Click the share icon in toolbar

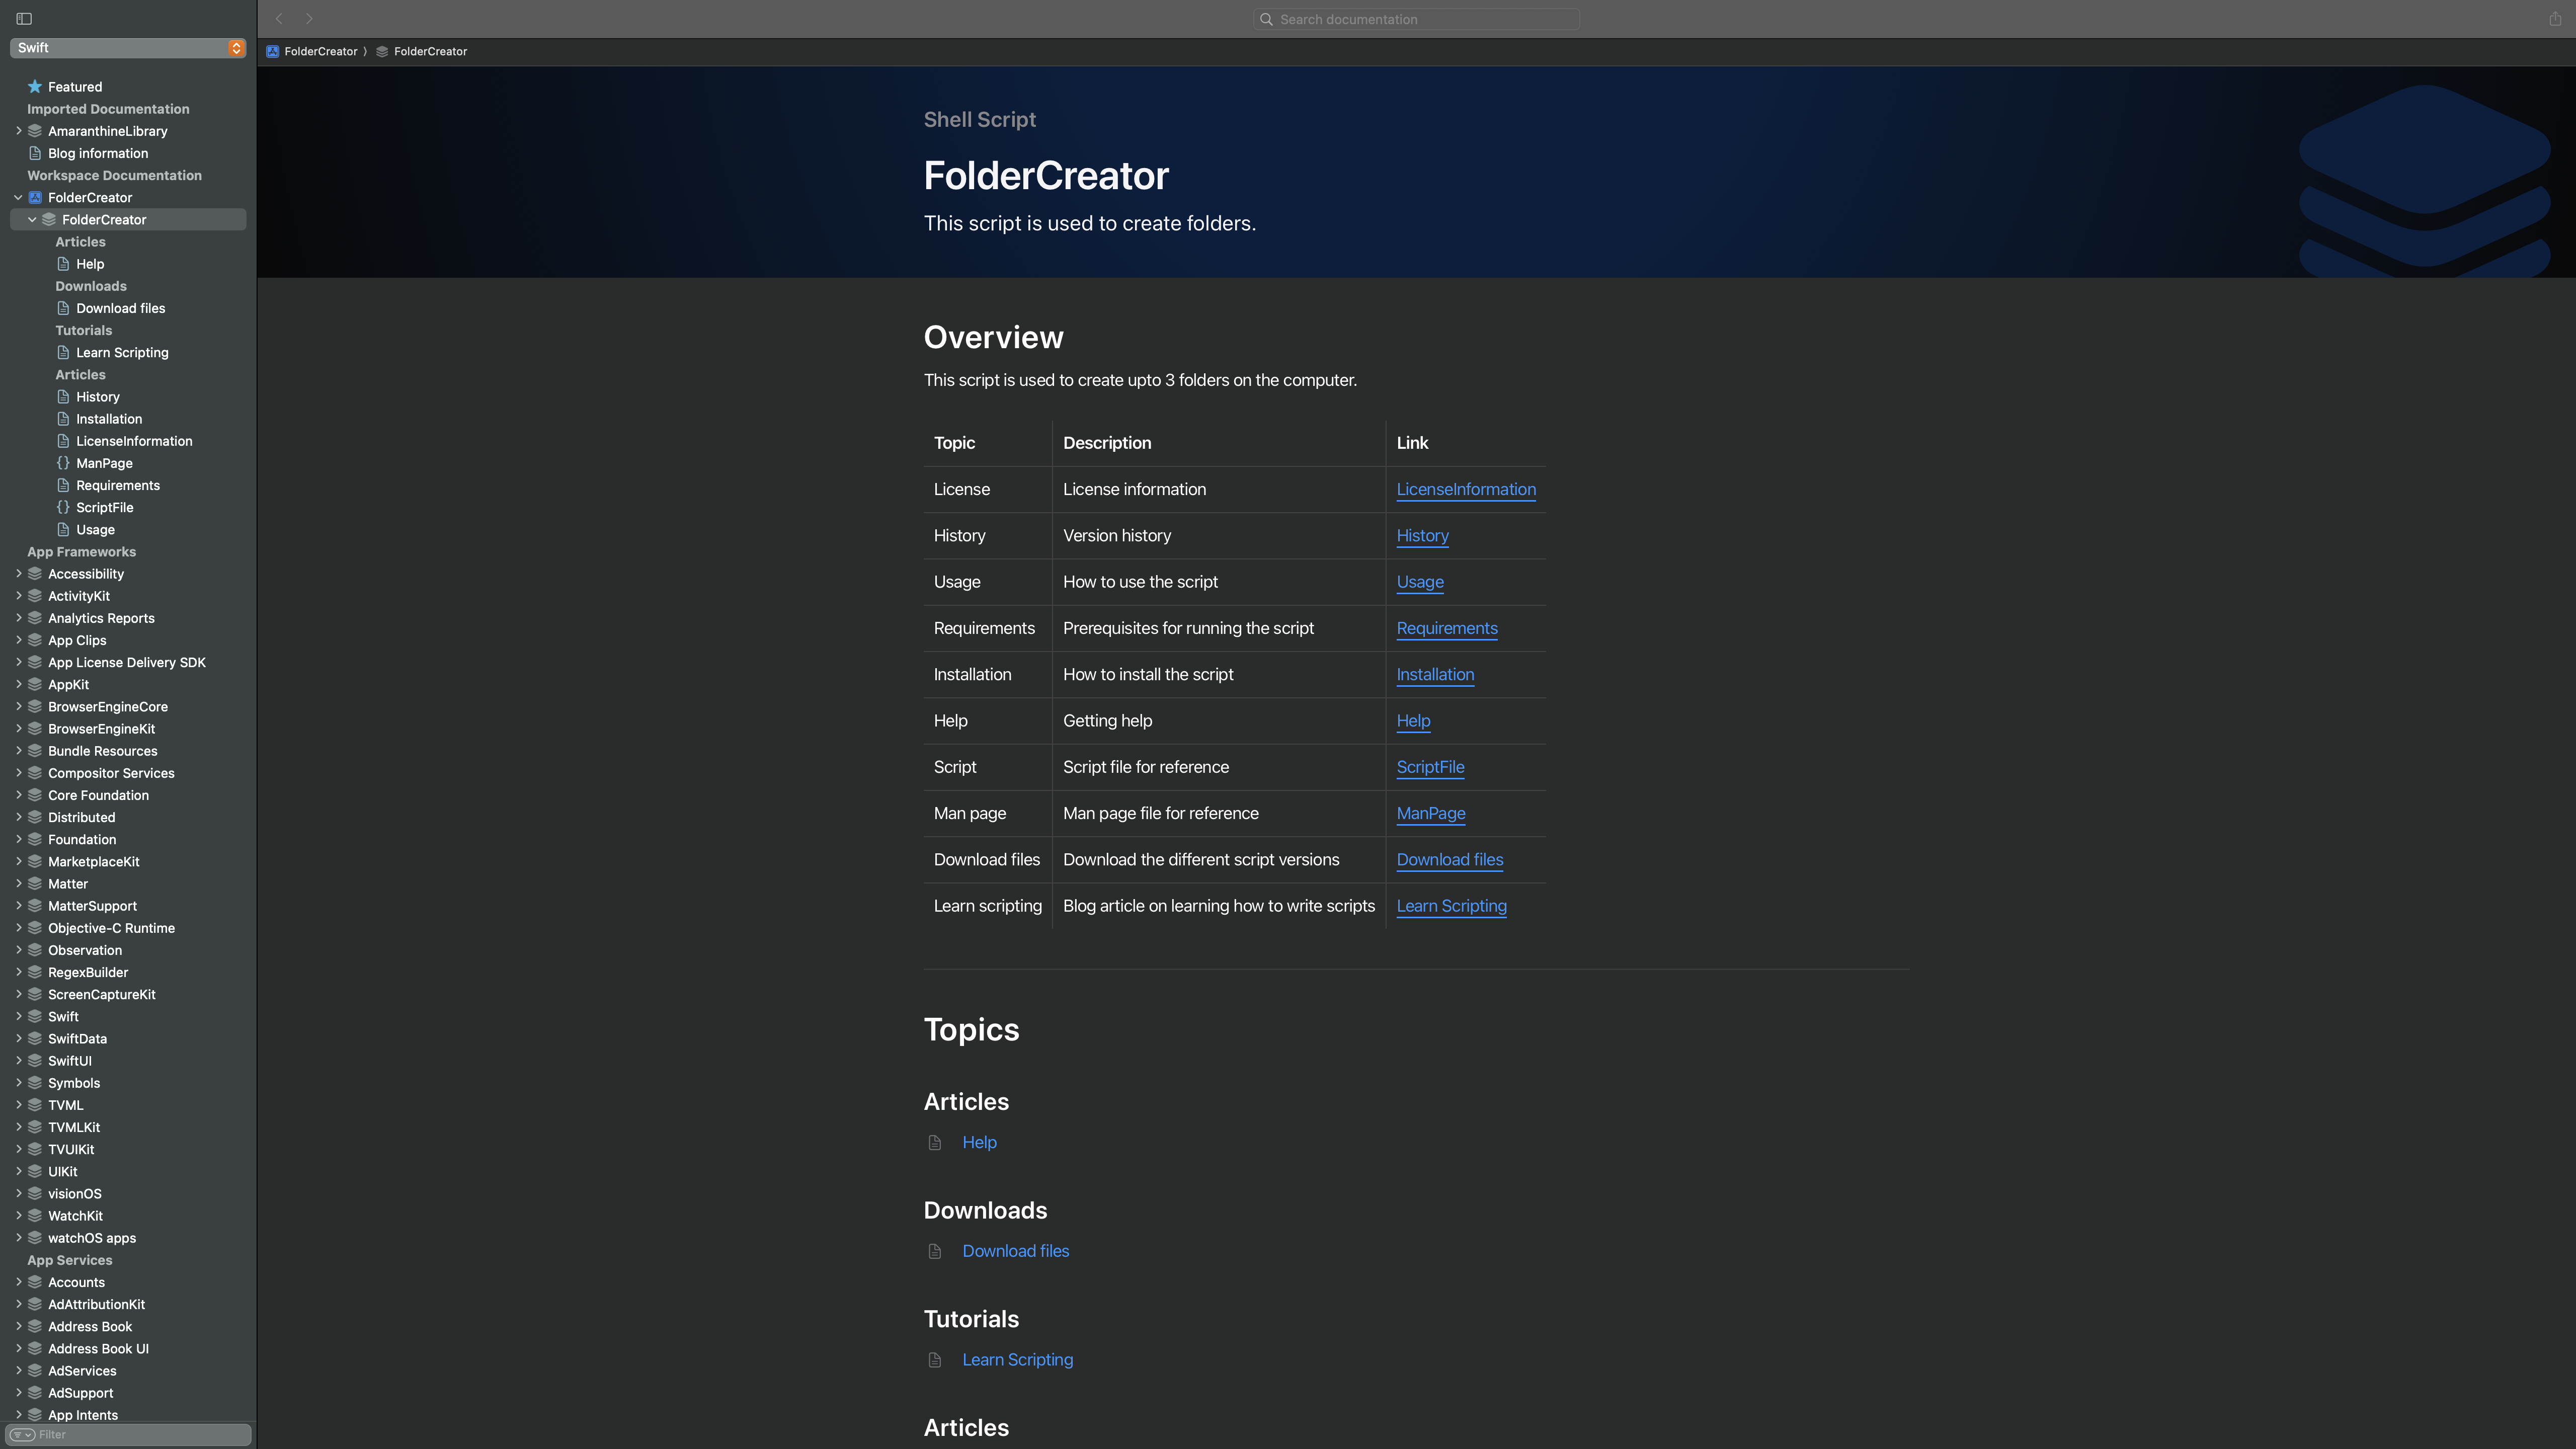[2555, 19]
